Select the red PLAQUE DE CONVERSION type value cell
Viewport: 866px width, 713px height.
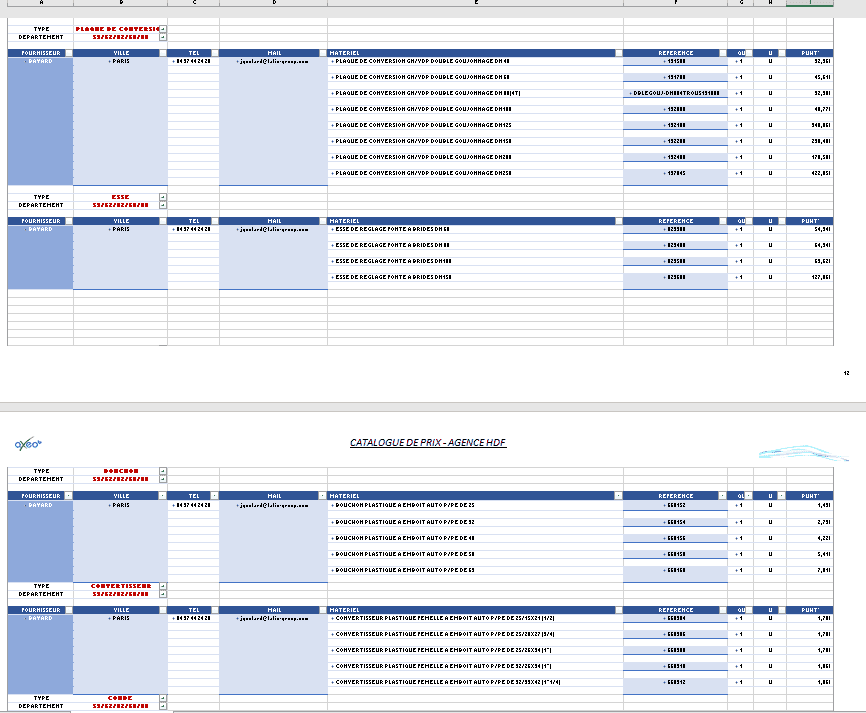tap(117, 29)
